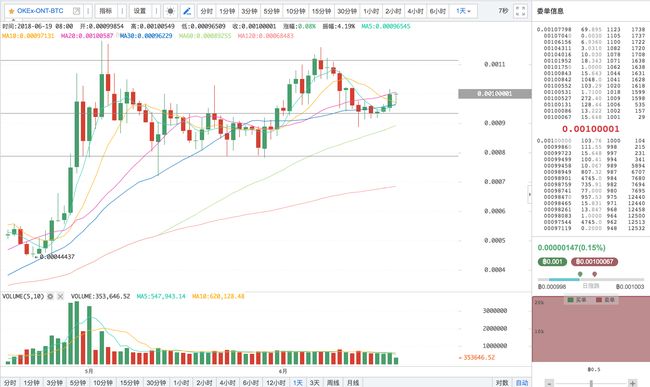
Task: Decrease depth range with minus button
Action: [549, 383]
